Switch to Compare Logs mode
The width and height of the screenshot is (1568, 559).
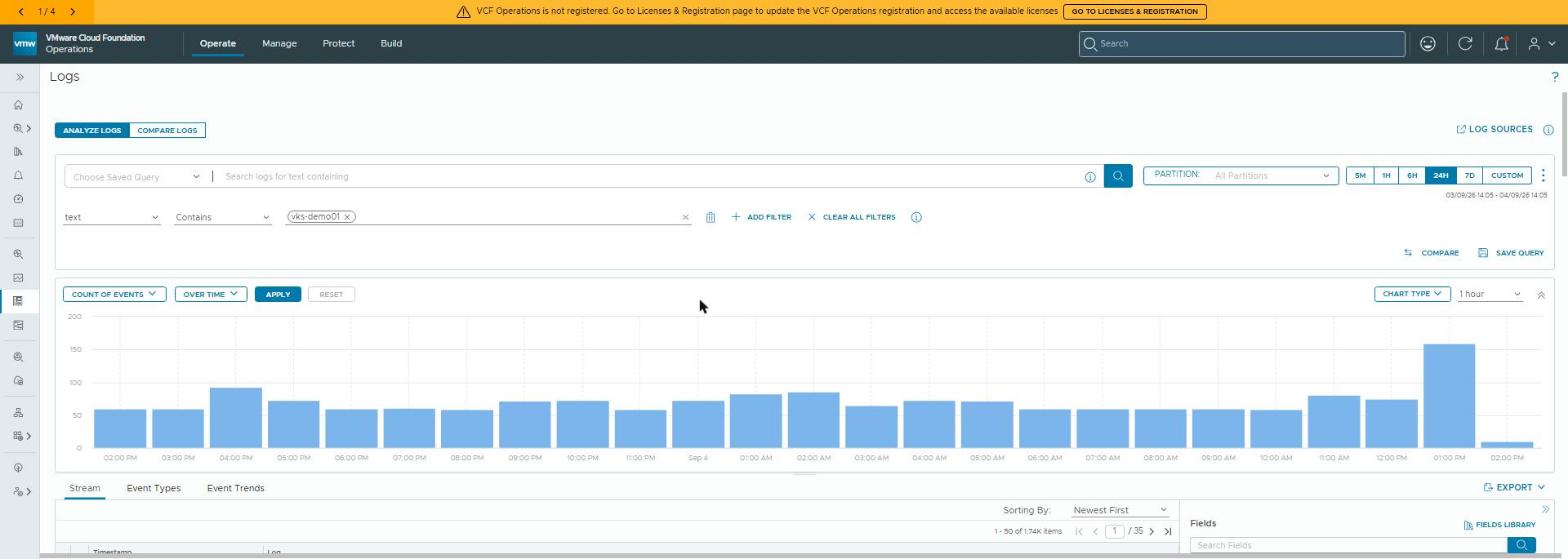pyautogui.click(x=167, y=130)
